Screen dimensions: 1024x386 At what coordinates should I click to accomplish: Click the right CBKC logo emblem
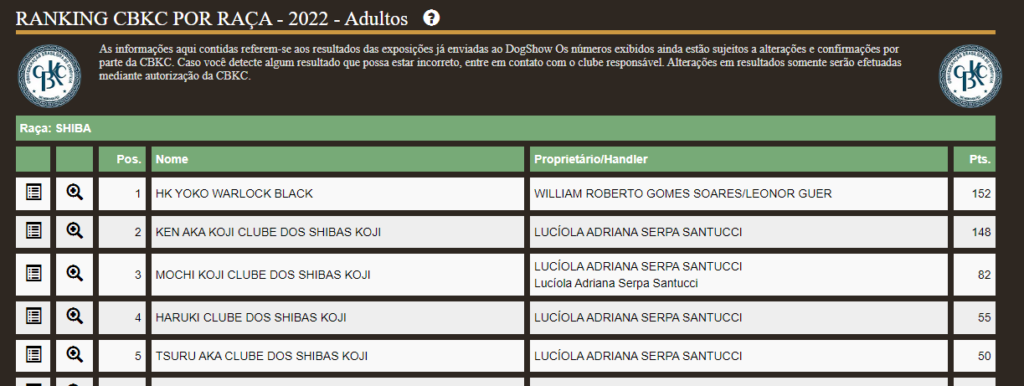coord(970,76)
